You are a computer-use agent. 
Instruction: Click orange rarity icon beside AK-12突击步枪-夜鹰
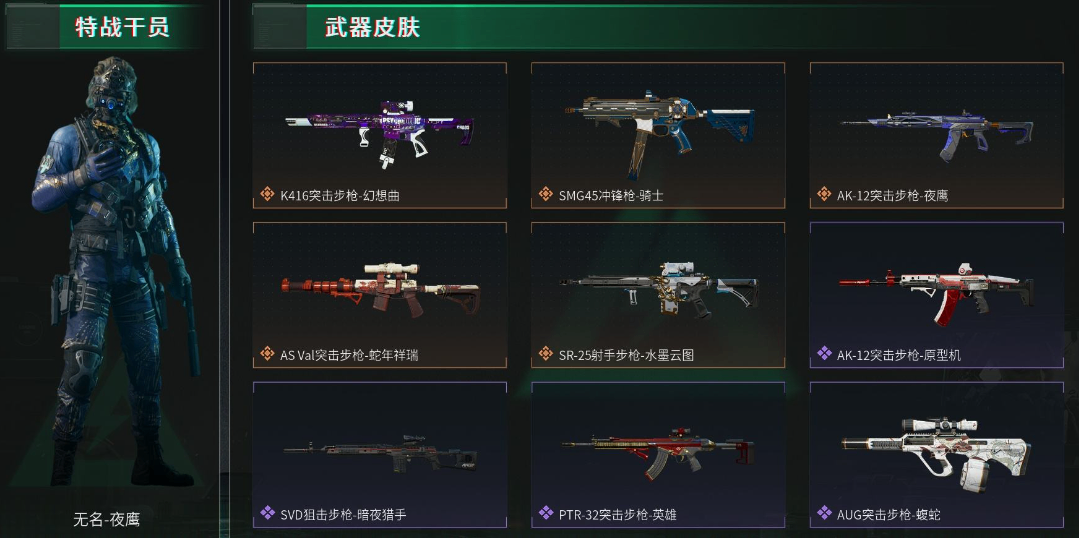[x=824, y=195]
